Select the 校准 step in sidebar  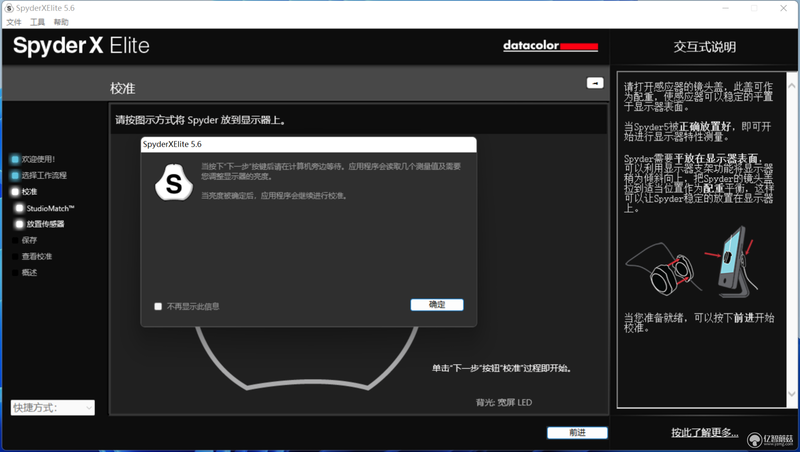(29, 192)
